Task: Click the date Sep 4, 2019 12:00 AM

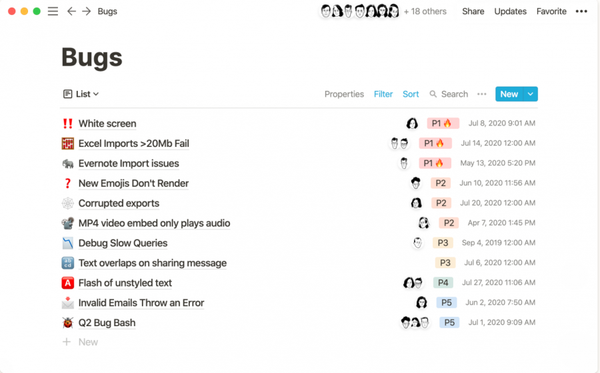Action: [498, 243]
